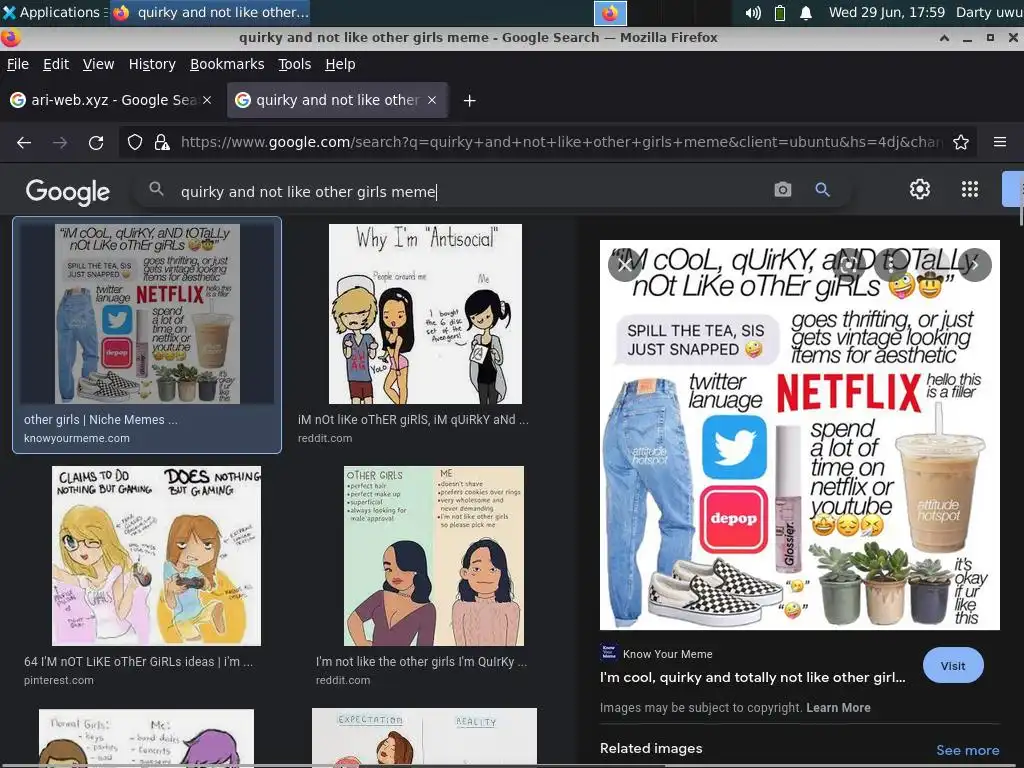Focus the Google search query field

[x=470, y=191]
